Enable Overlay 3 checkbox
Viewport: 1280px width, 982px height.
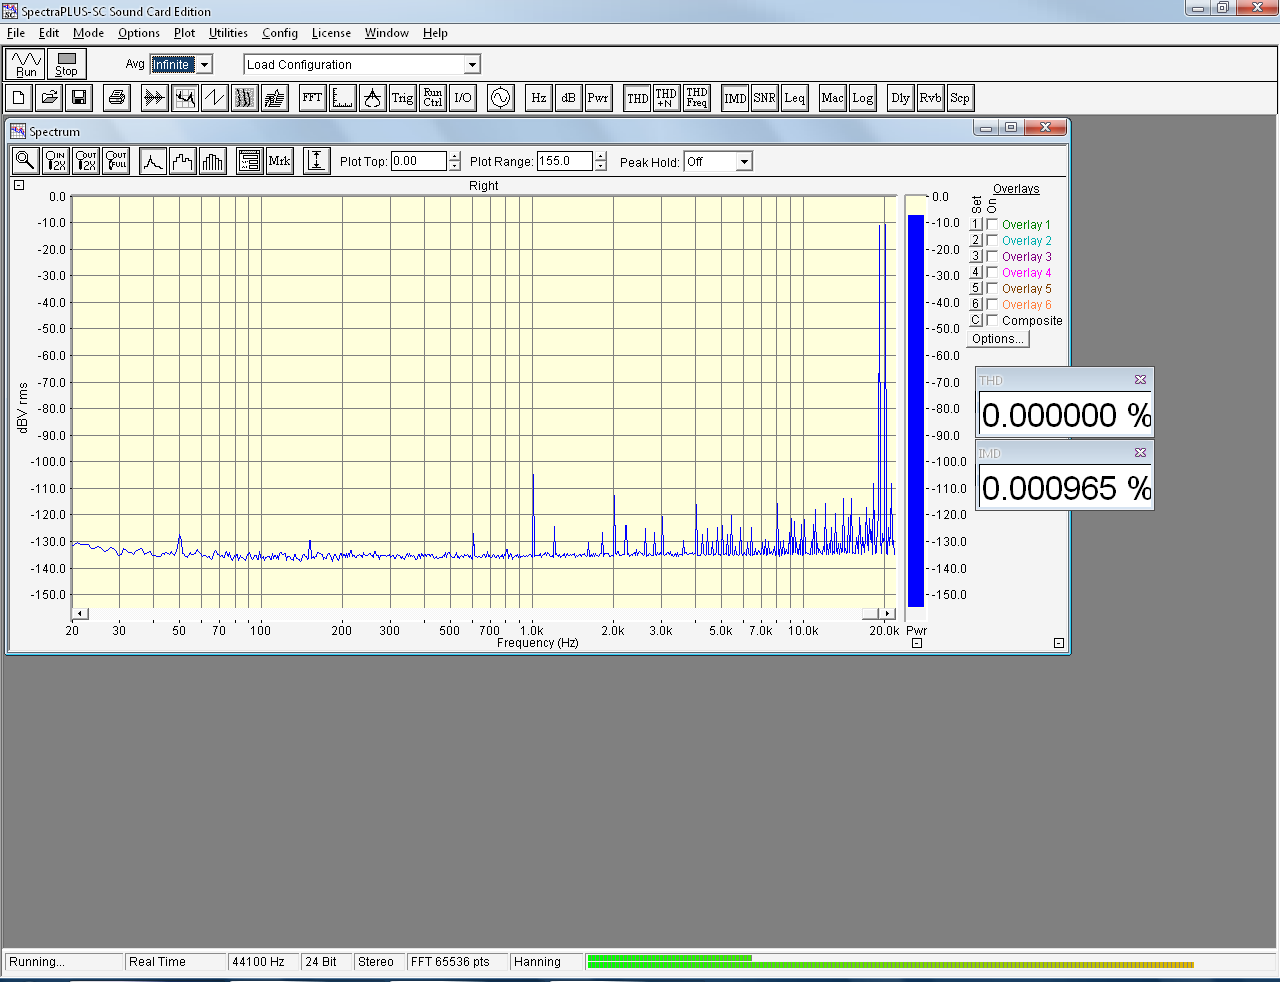point(992,257)
